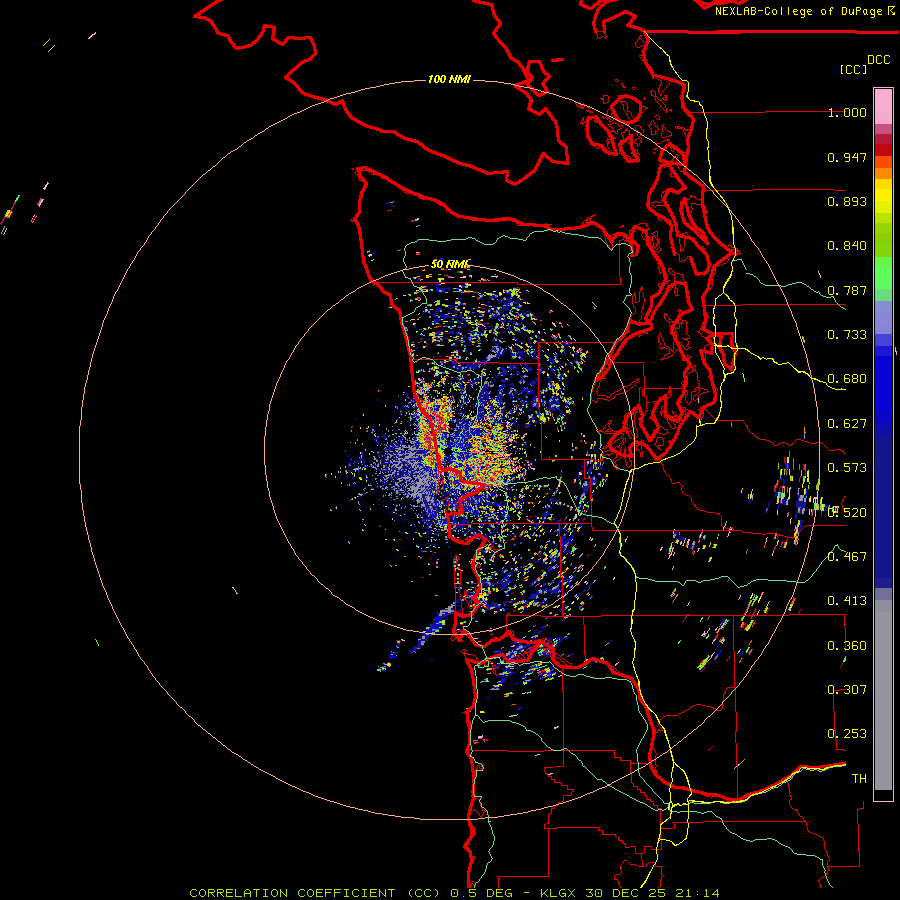The height and width of the screenshot is (900, 900).
Task: Click the NEXLAB-College of DuPage label
Action: [798, 11]
